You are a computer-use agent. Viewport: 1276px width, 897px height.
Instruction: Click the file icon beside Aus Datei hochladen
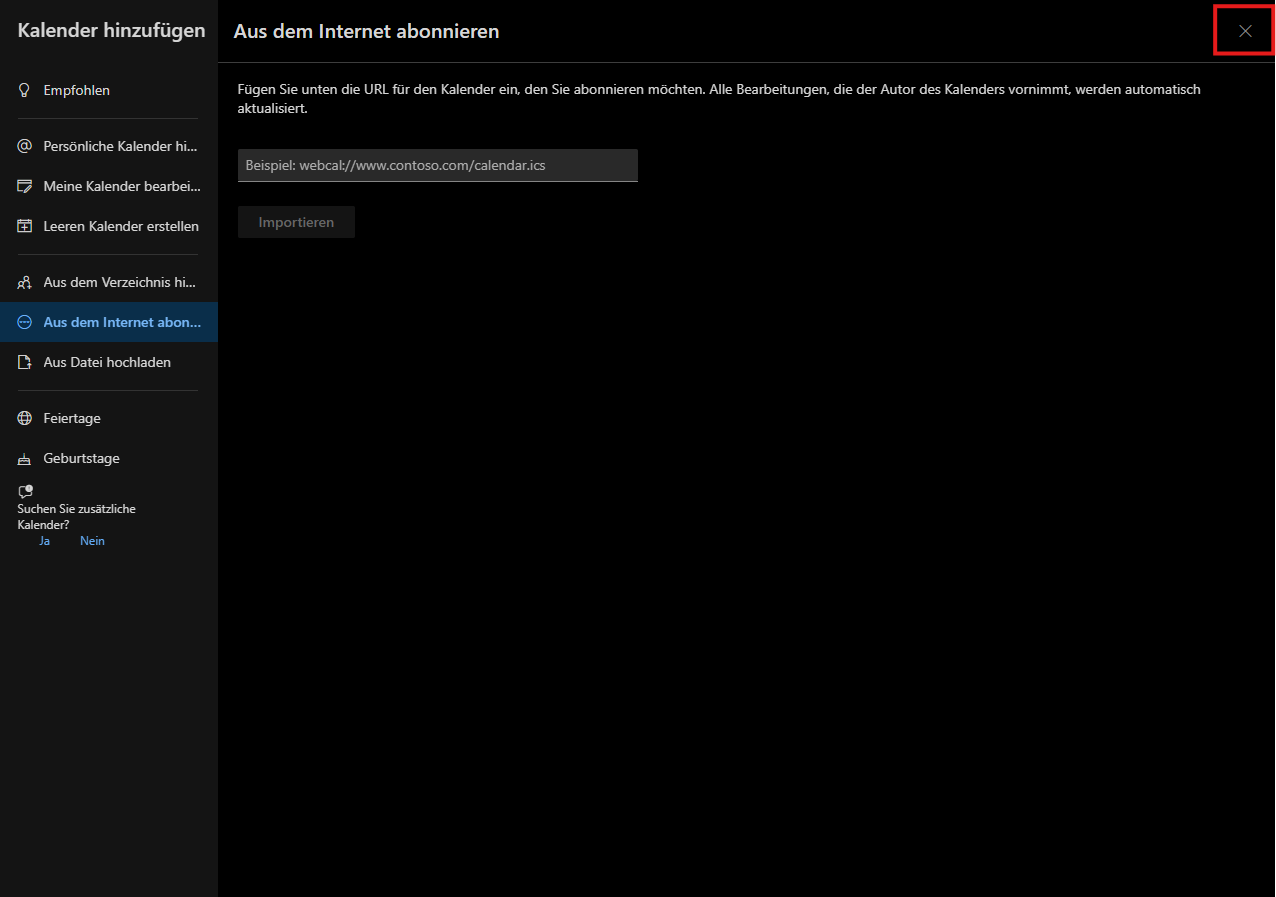tap(25, 362)
